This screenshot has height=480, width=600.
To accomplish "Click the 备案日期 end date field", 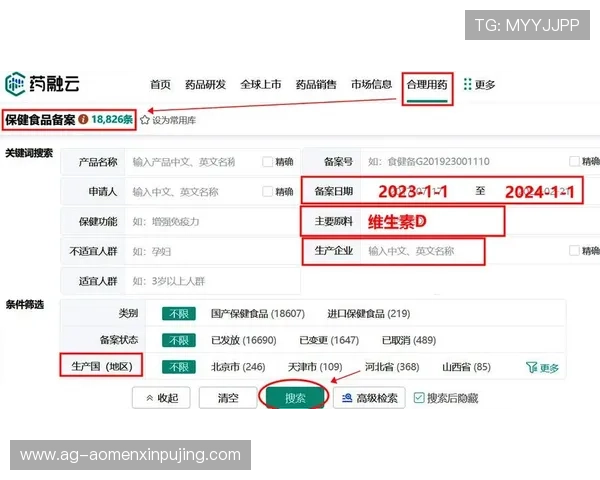I will (540, 191).
